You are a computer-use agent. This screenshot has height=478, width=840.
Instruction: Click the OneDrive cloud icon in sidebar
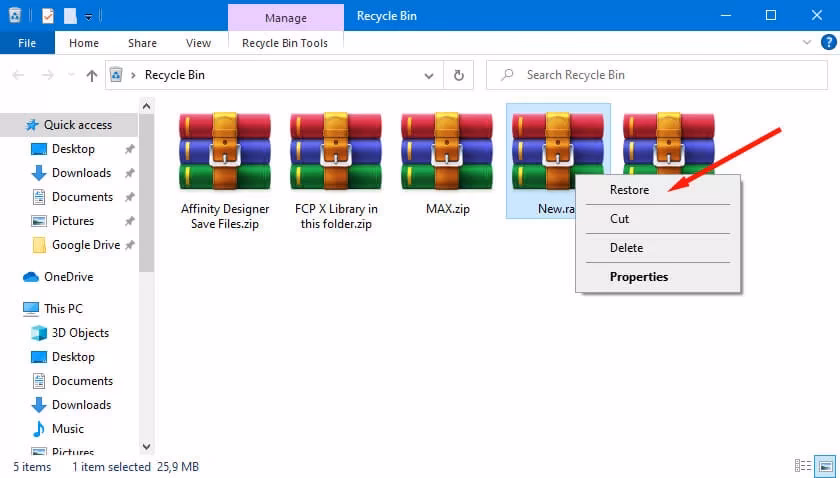(x=31, y=277)
